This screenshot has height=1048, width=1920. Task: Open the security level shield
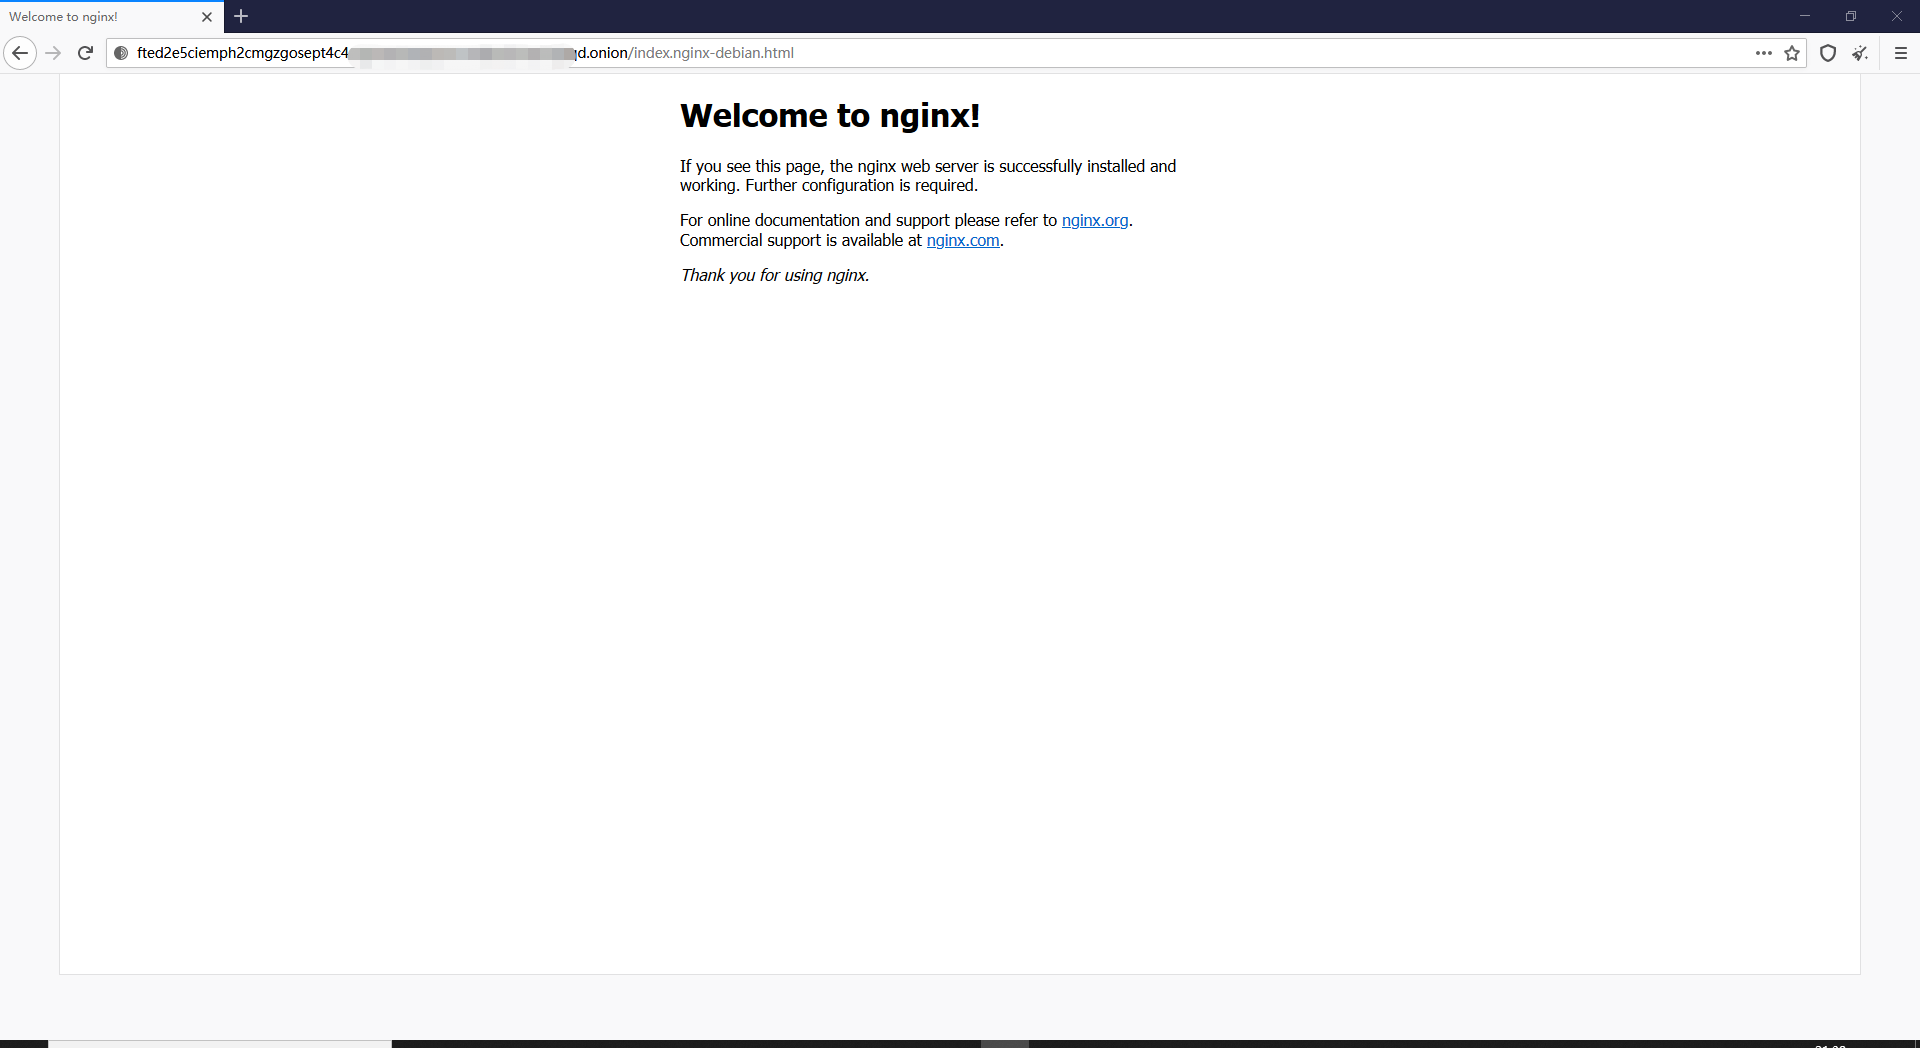1828,53
